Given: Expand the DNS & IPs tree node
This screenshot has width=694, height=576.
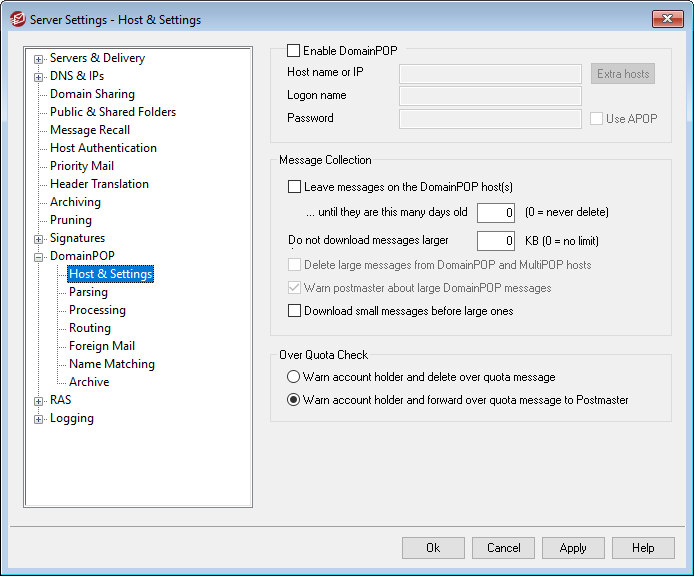Looking at the screenshot, I should point(39,76).
